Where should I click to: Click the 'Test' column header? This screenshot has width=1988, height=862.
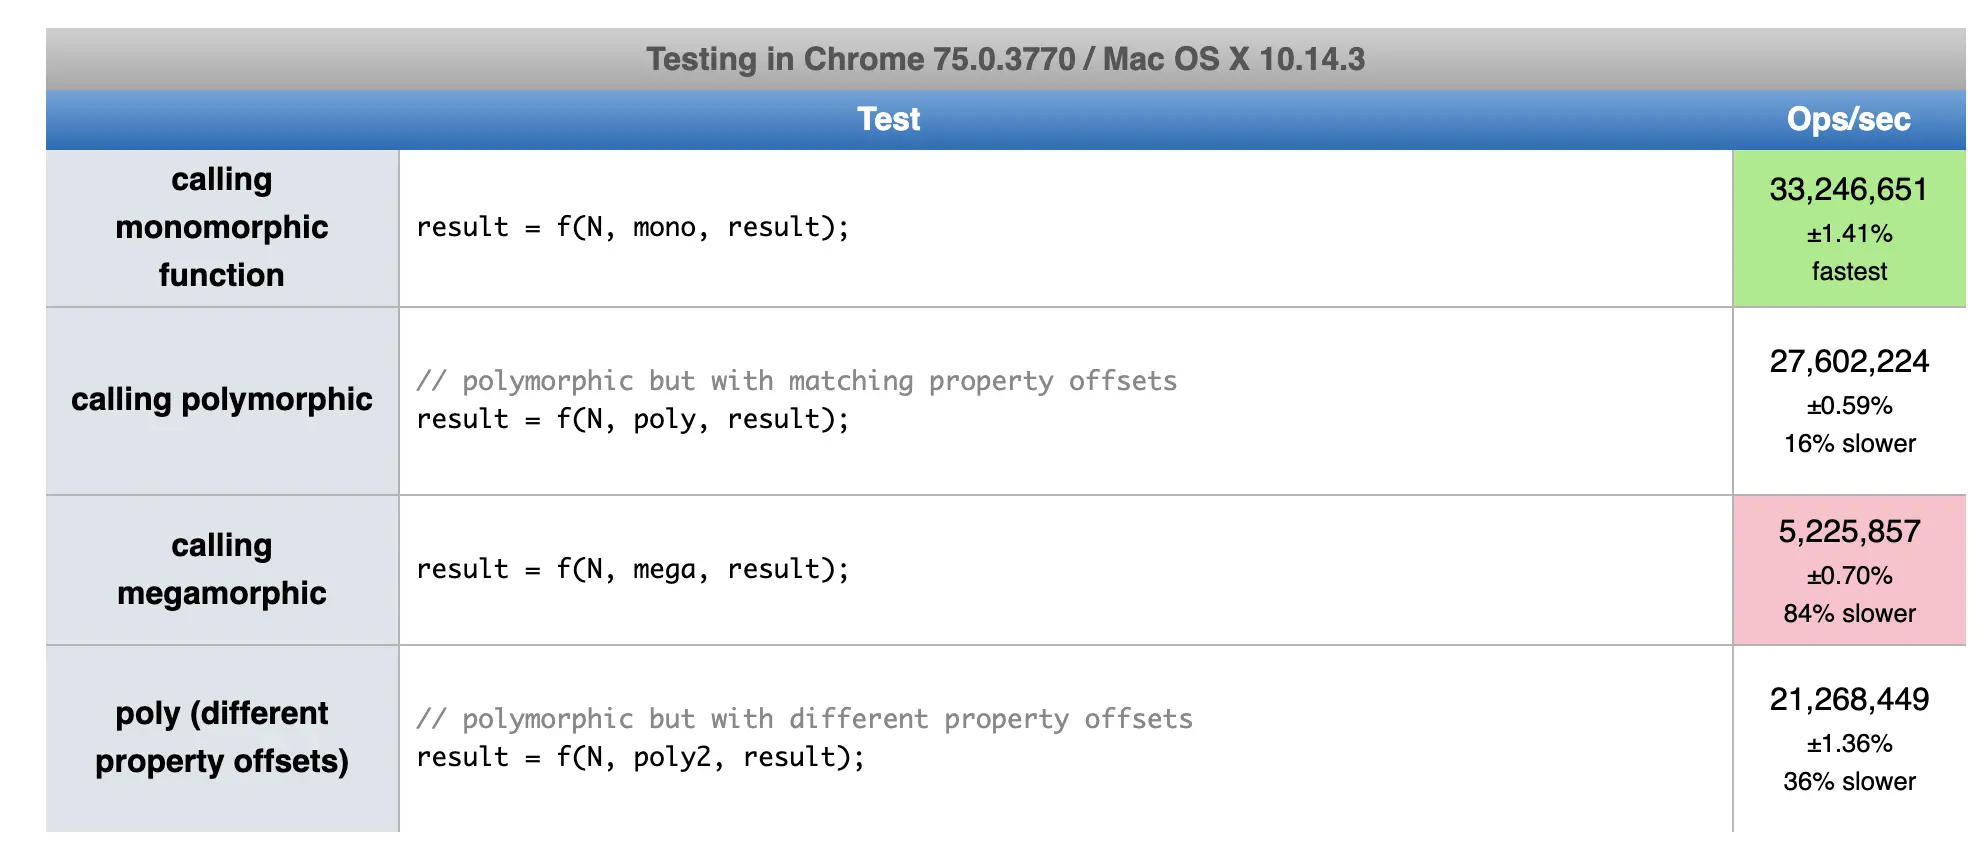pyautogui.click(x=888, y=119)
